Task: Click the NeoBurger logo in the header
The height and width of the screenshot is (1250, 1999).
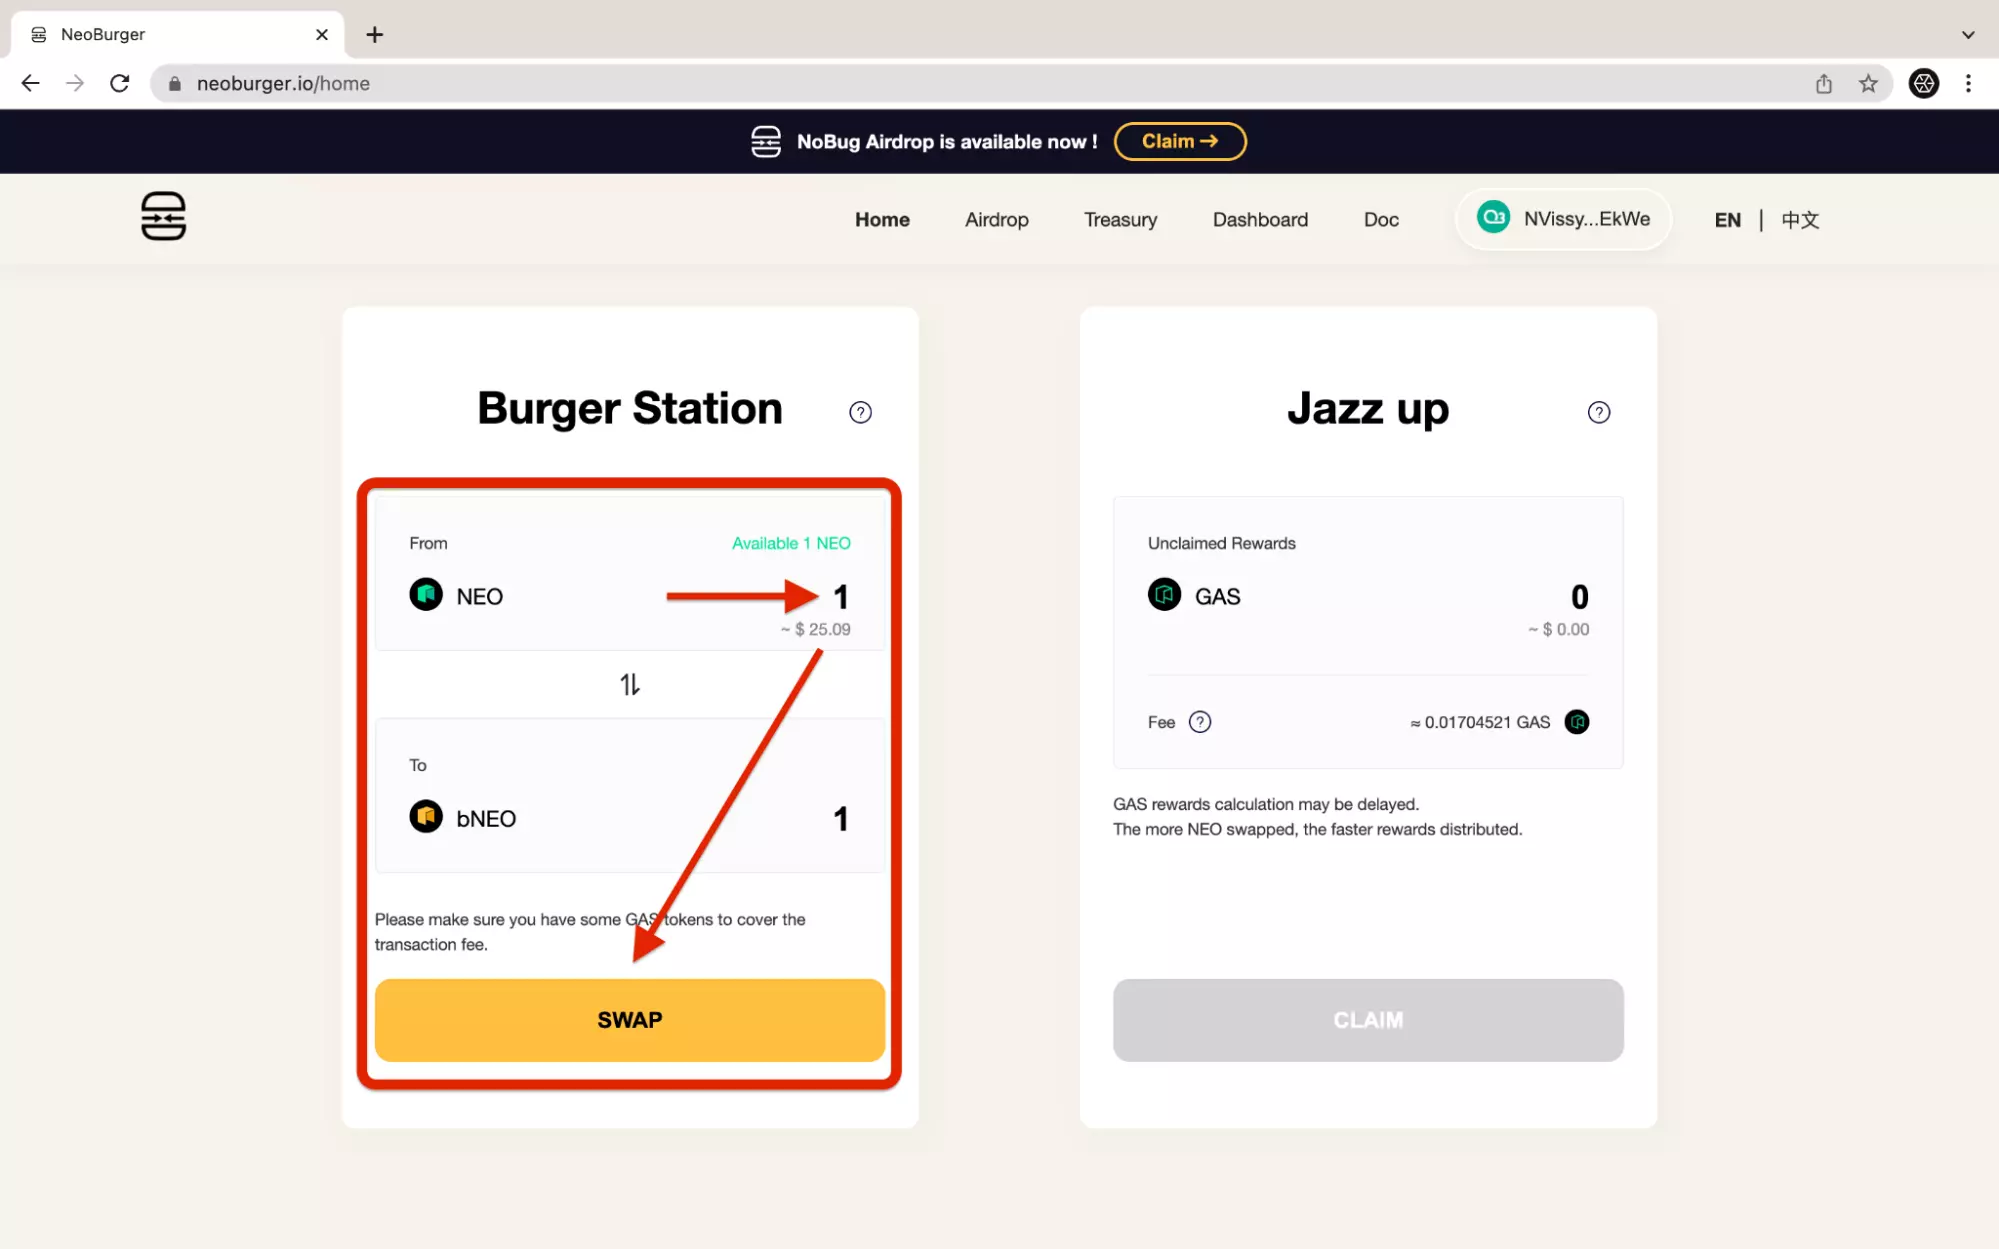Action: pyautogui.click(x=163, y=216)
